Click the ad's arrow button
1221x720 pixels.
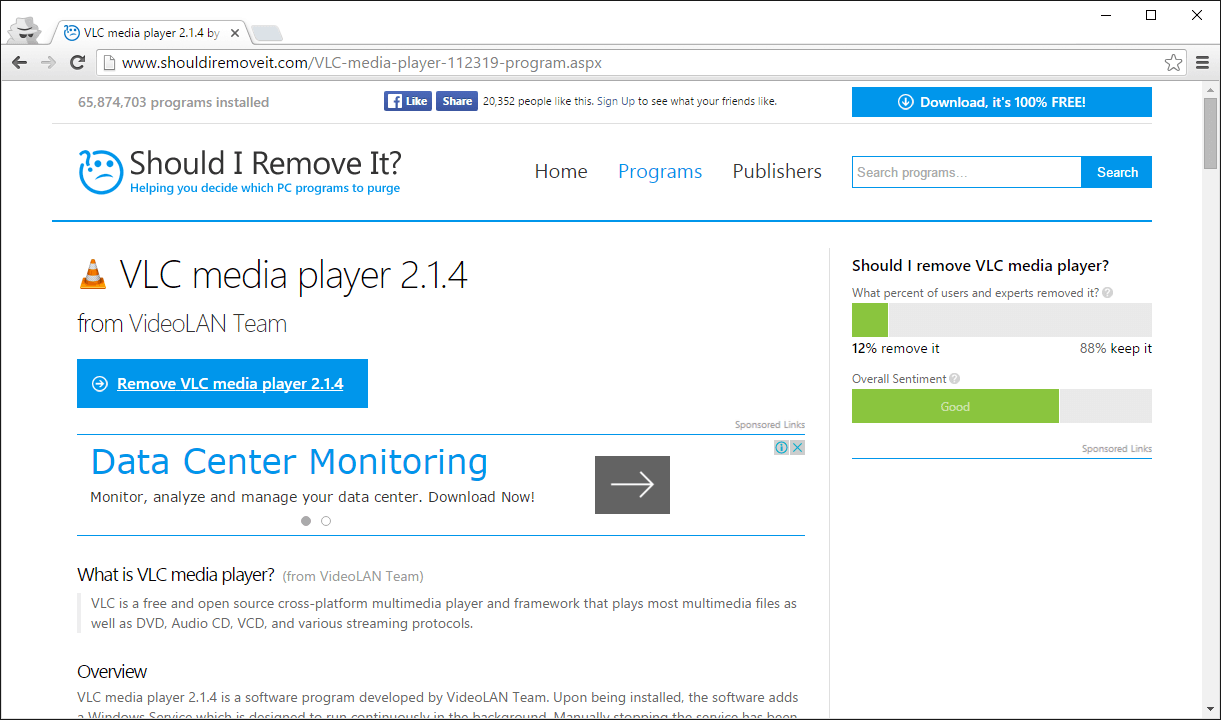(632, 485)
